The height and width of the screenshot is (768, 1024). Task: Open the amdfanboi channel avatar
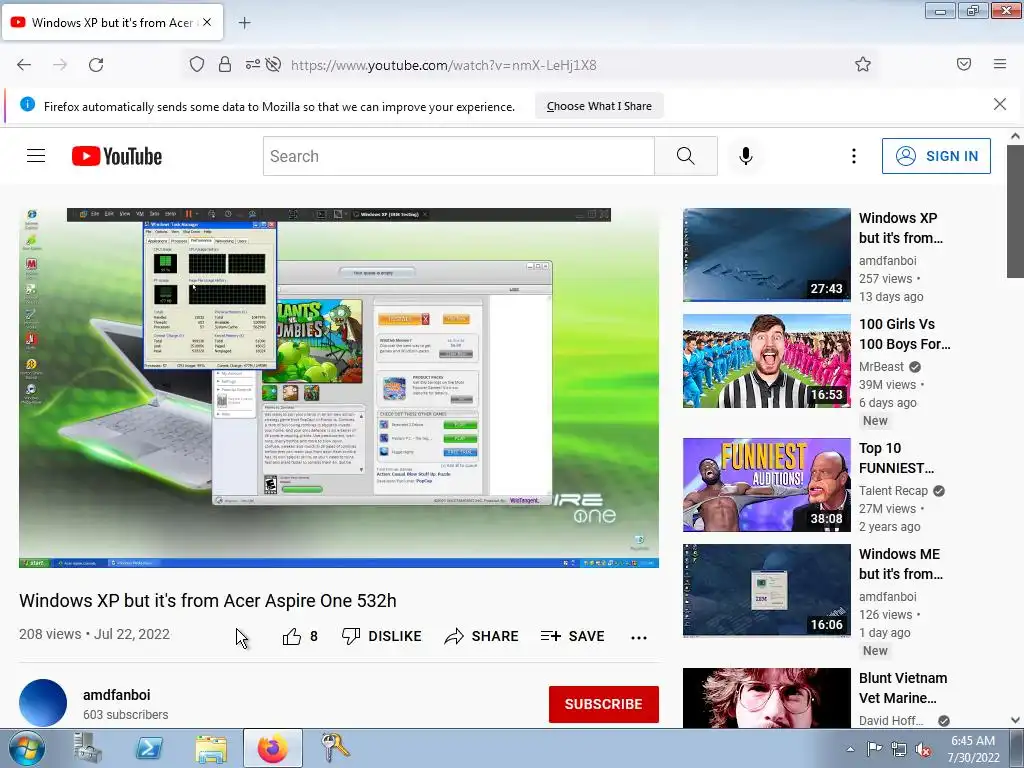tap(43, 703)
